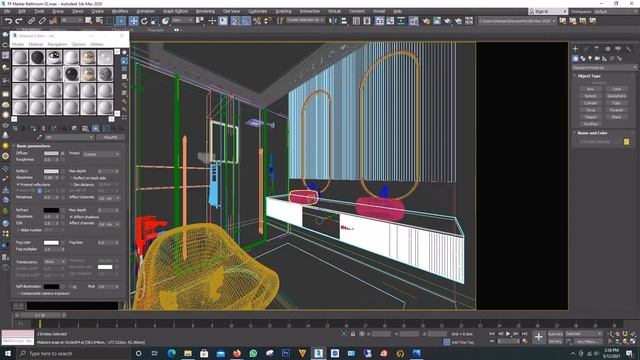Click the black Refract color swatch
The height and width of the screenshot is (360, 640).
[51, 210]
